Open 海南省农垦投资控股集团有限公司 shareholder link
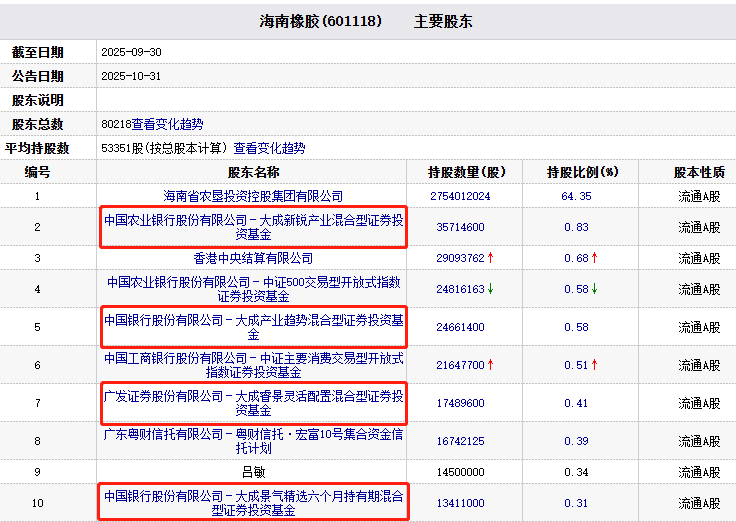The height and width of the screenshot is (522, 736). [253, 196]
